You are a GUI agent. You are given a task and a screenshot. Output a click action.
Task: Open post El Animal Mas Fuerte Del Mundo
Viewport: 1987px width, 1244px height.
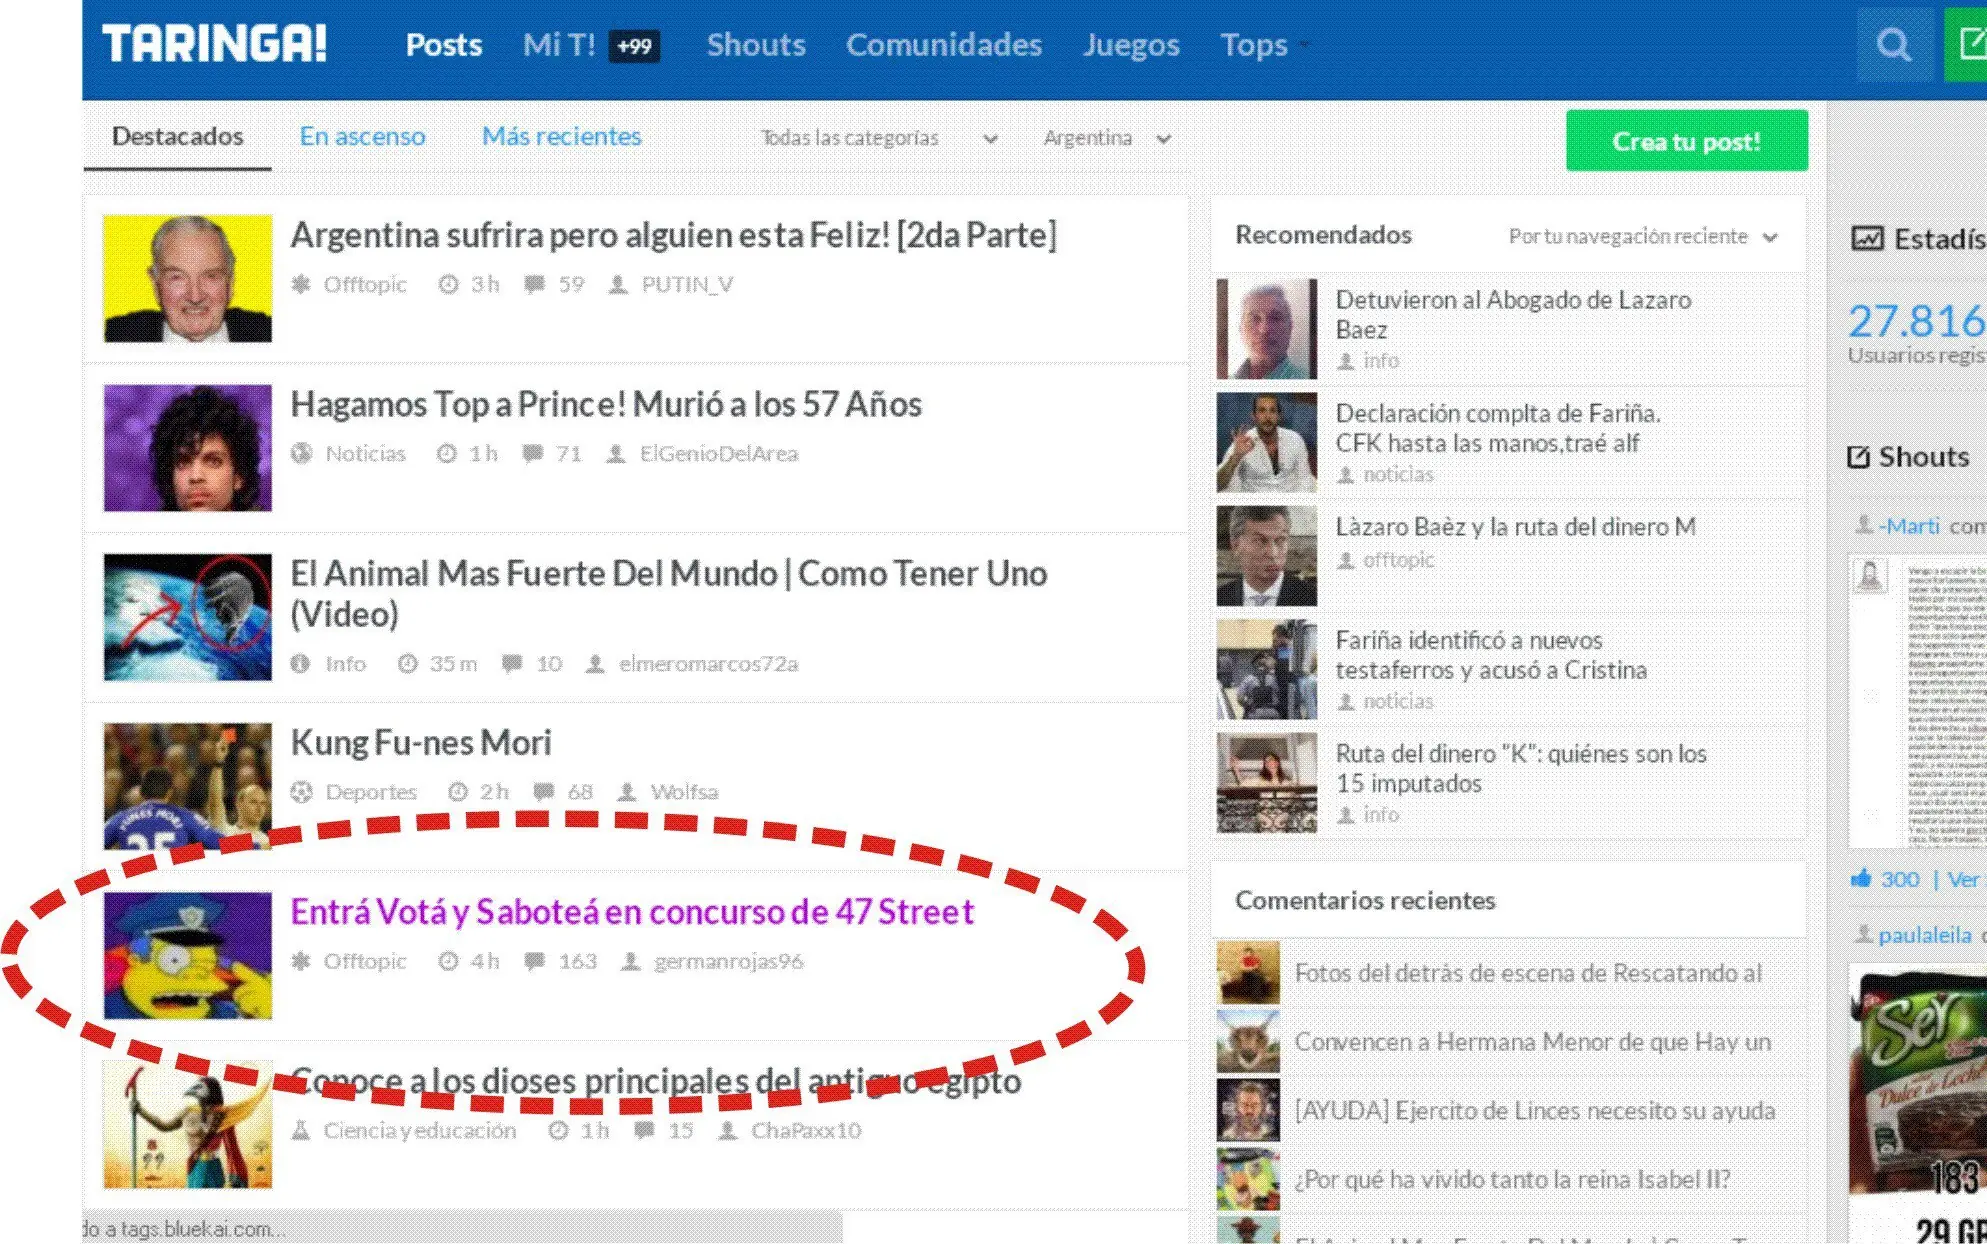669,593
